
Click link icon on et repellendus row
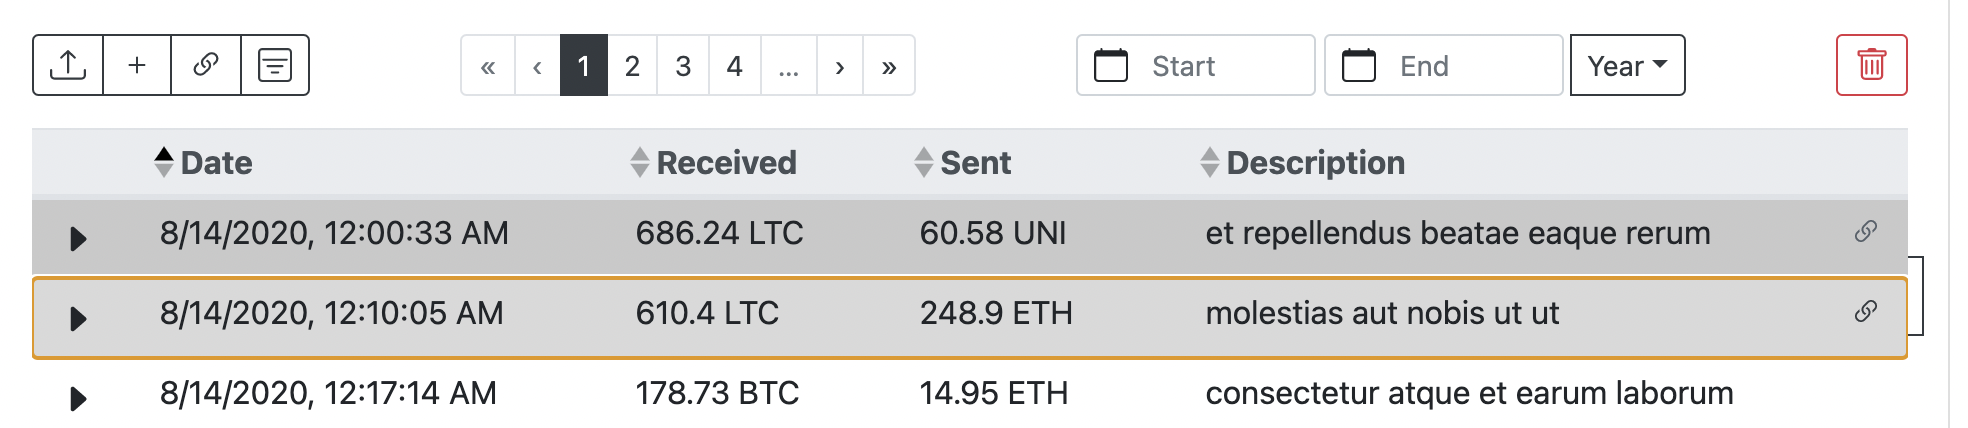point(1865,232)
